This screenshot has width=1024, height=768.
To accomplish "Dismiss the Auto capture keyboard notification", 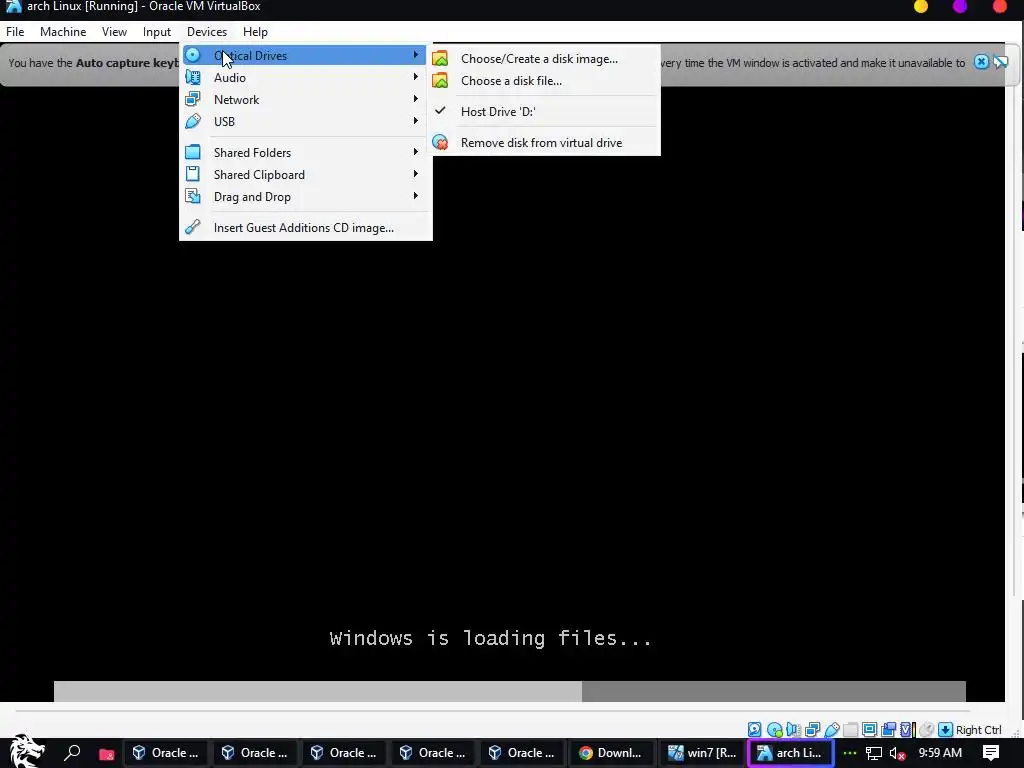I will tap(981, 62).
